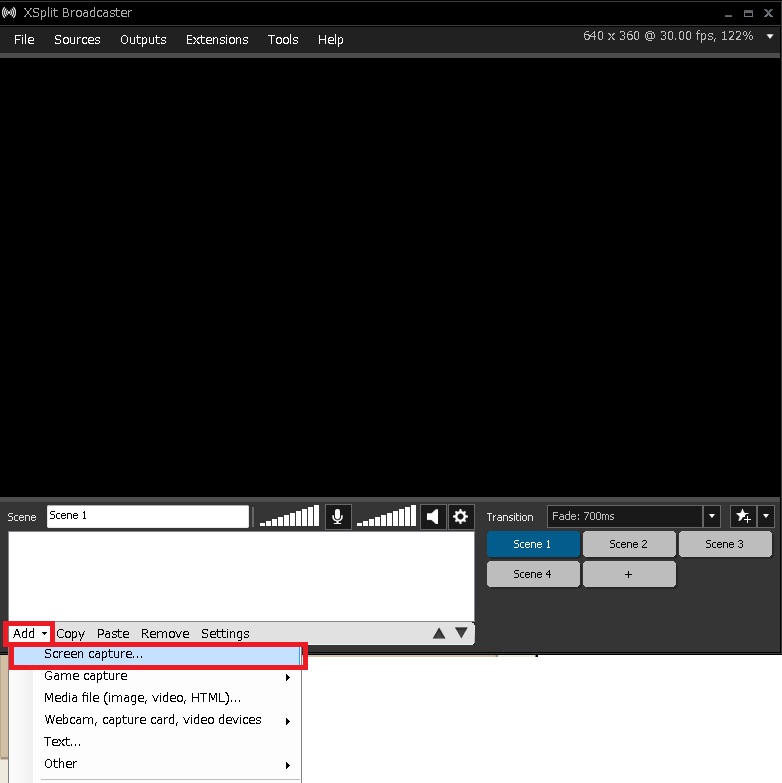
Task: Open the Add sources dropdown
Action: [29, 633]
